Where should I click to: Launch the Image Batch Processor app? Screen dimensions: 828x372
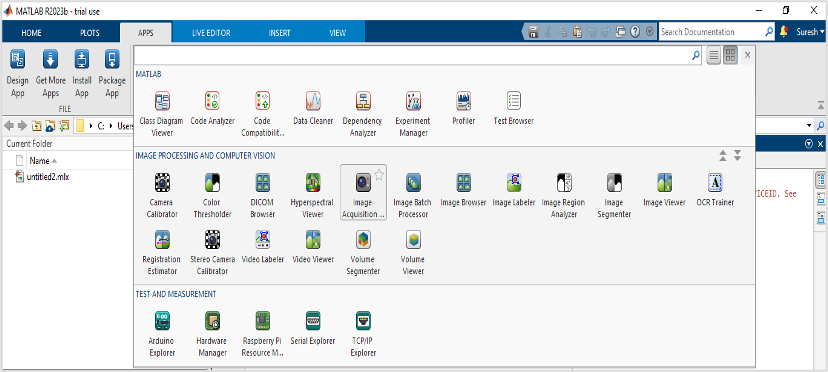click(x=413, y=194)
